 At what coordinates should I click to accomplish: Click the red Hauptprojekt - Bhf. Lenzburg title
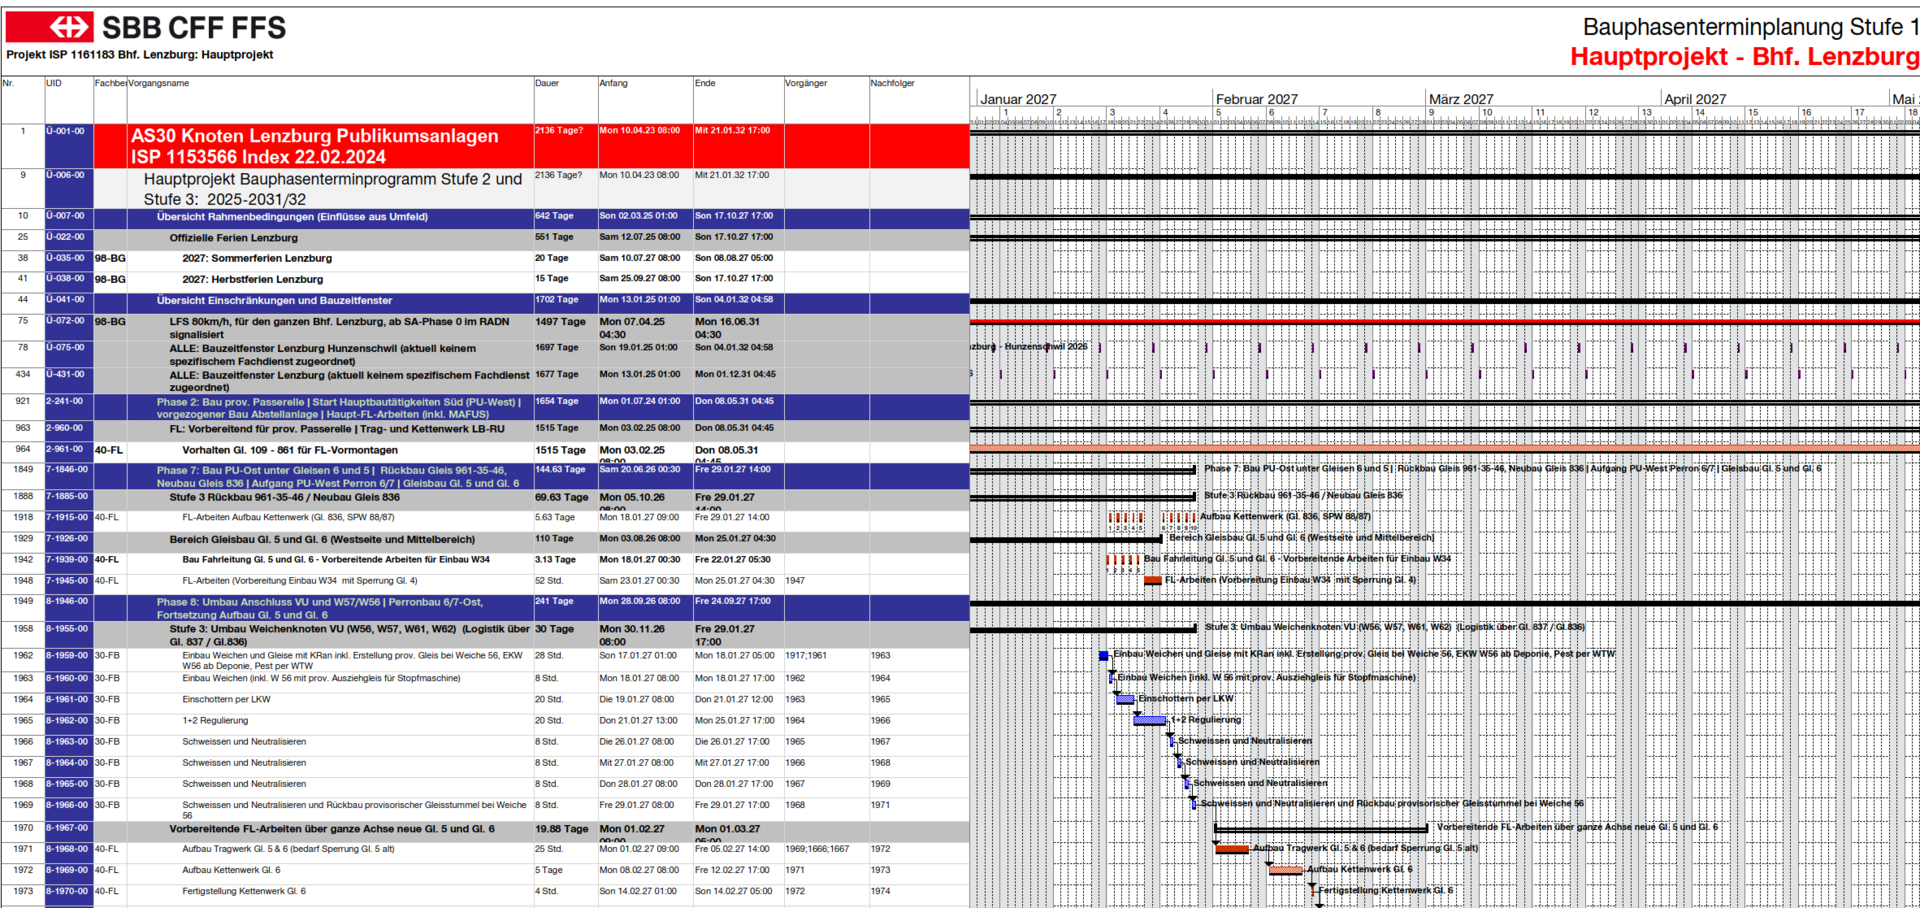coord(1743,57)
